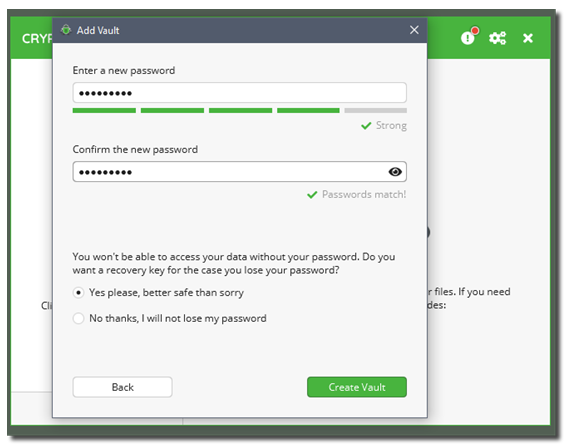Click the Create Vault button
The height and width of the screenshot is (445, 567).
[x=357, y=387]
